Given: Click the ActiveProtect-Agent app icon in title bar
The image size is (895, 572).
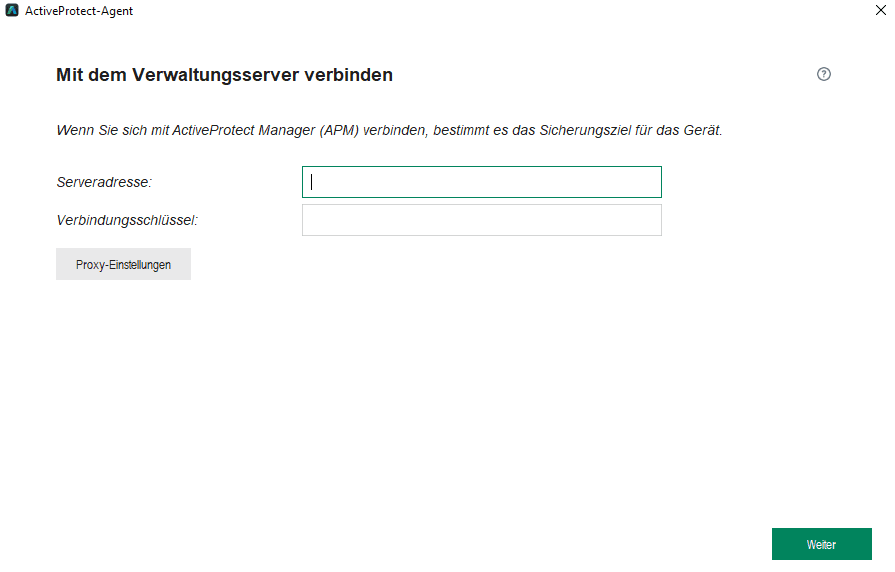Looking at the screenshot, I should (x=12, y=10).
